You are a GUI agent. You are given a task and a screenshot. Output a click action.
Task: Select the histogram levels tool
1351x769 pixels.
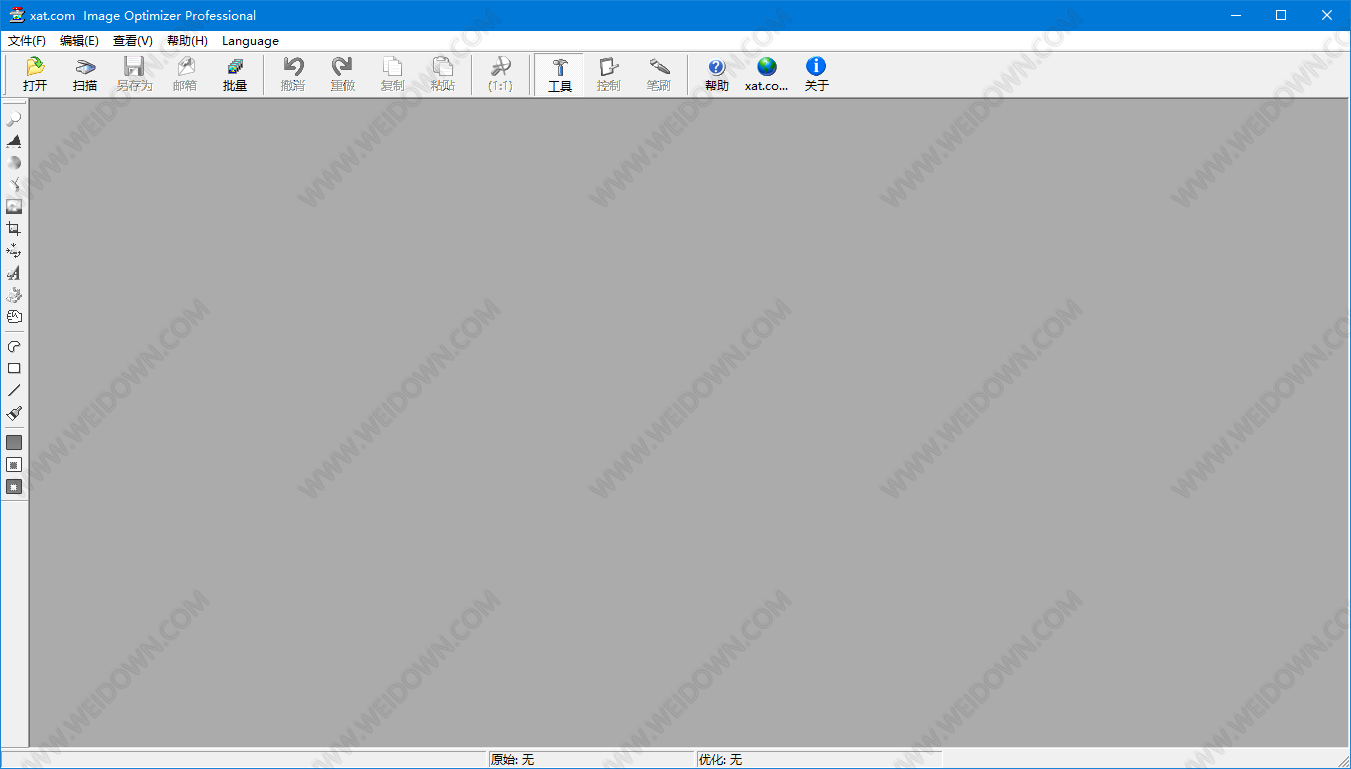(x=14, y=141)
